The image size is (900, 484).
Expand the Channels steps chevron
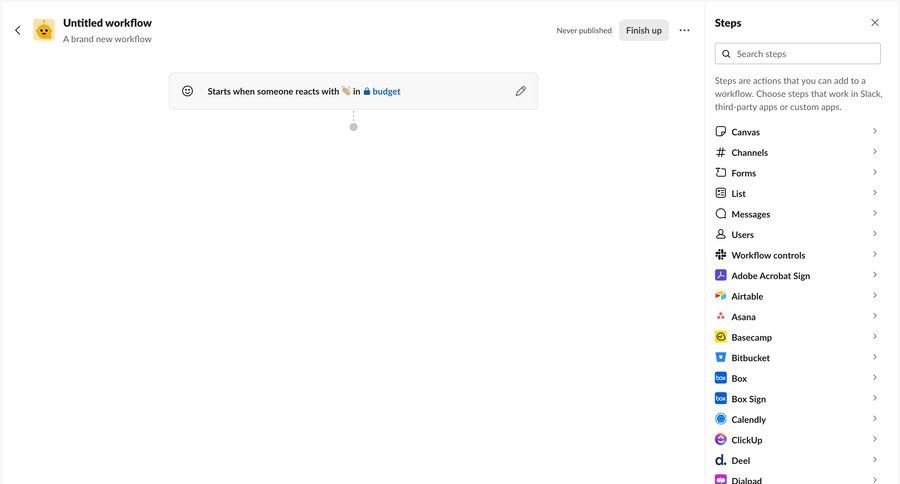[x=874, y=152]
